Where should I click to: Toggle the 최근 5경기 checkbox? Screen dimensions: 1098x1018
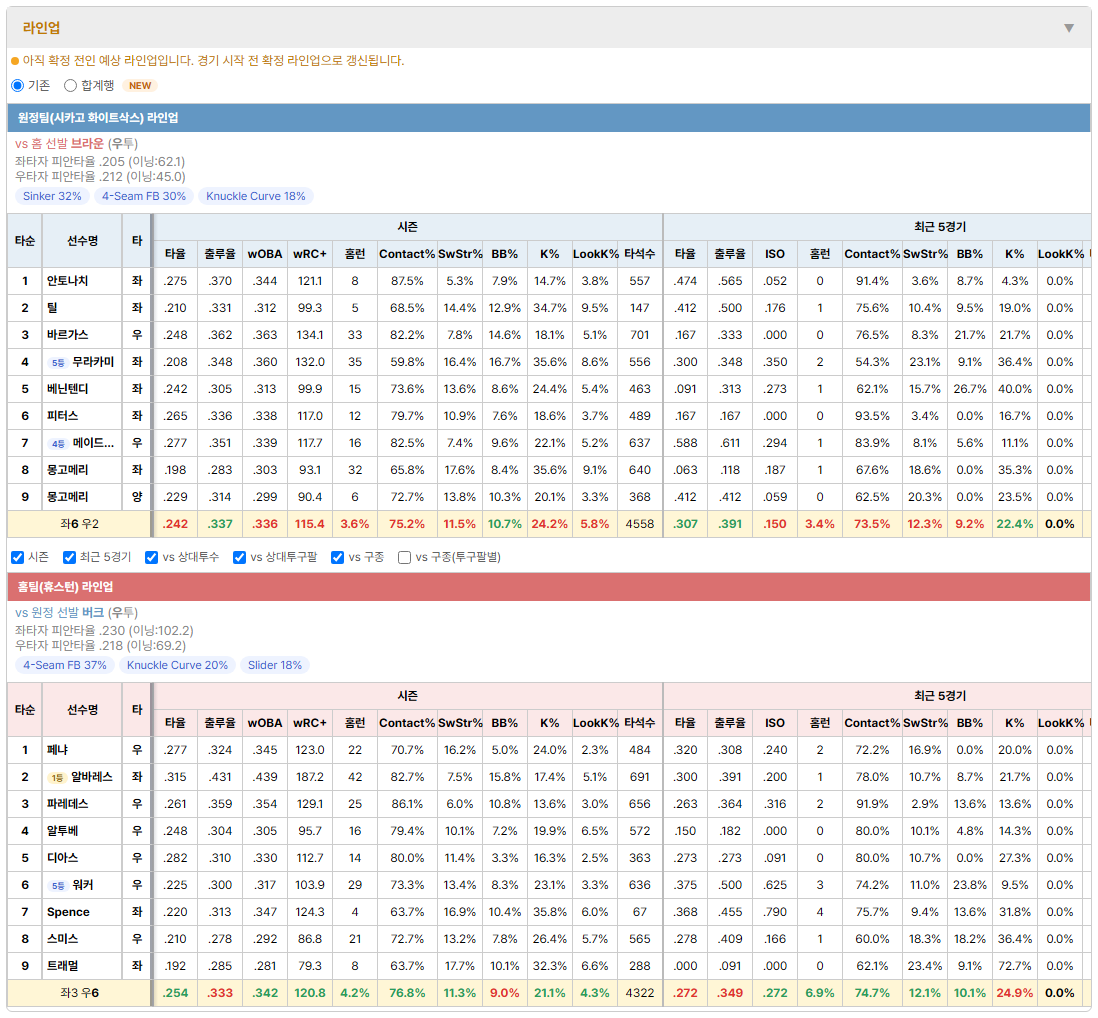tap(69, 557)
